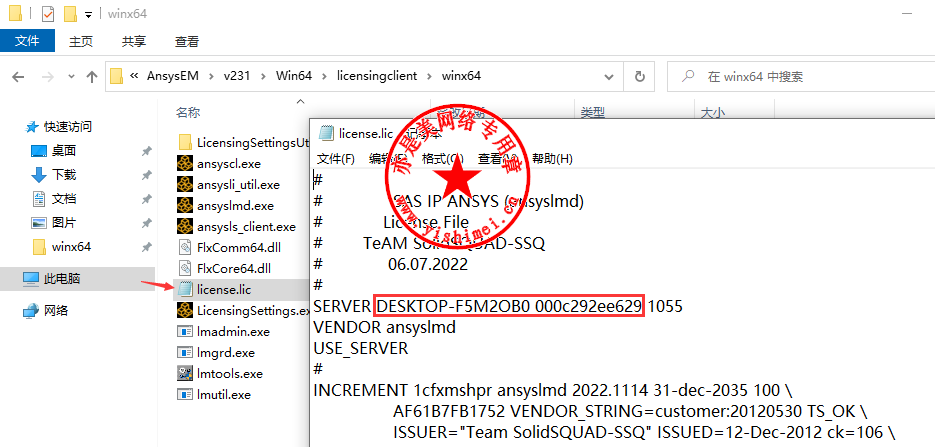
Task: Click the port number 1055 in Notepad
Action: tap(665, 307)
